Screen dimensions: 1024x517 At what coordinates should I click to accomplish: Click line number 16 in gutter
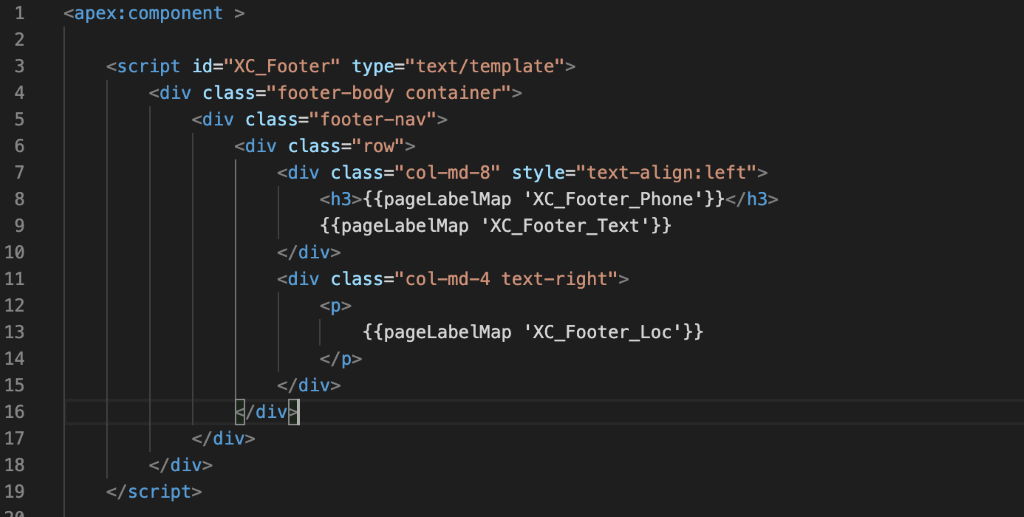tap(14, 412)
